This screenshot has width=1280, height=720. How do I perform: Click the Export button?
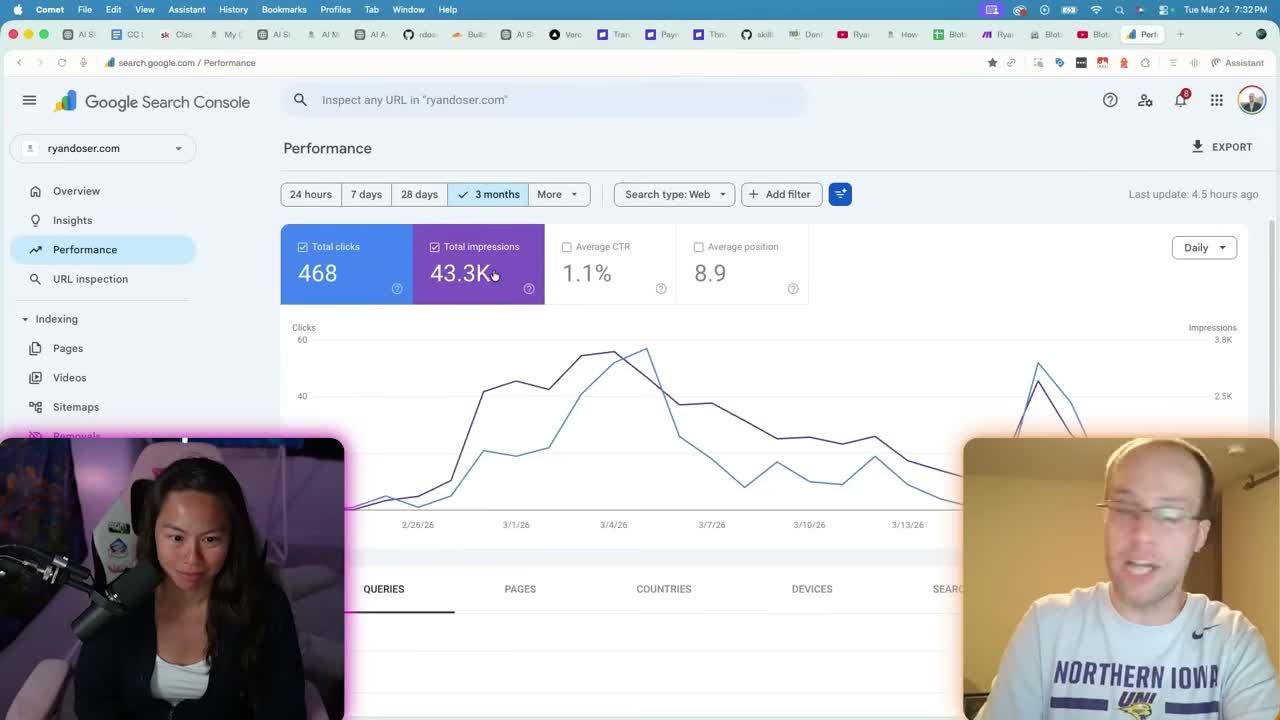click(1222, 147)
